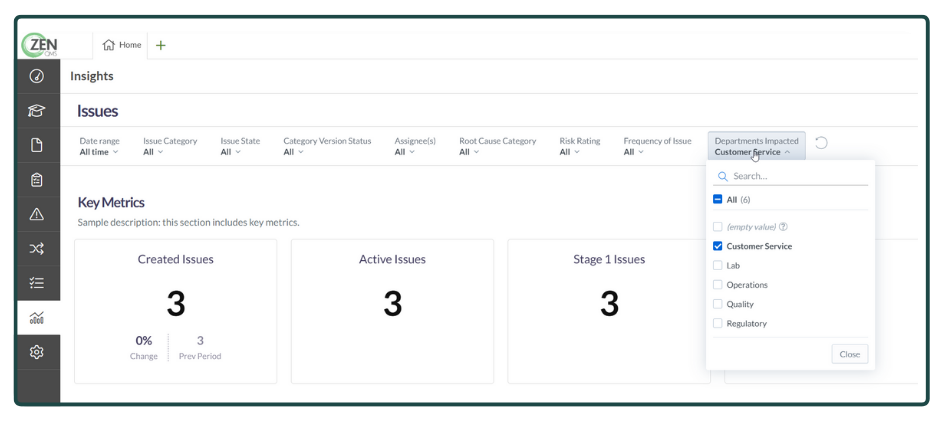Screen dimensions: 940x424
Task: Open the dashboard gauge icon in sidebar
Action: point(37,77)
